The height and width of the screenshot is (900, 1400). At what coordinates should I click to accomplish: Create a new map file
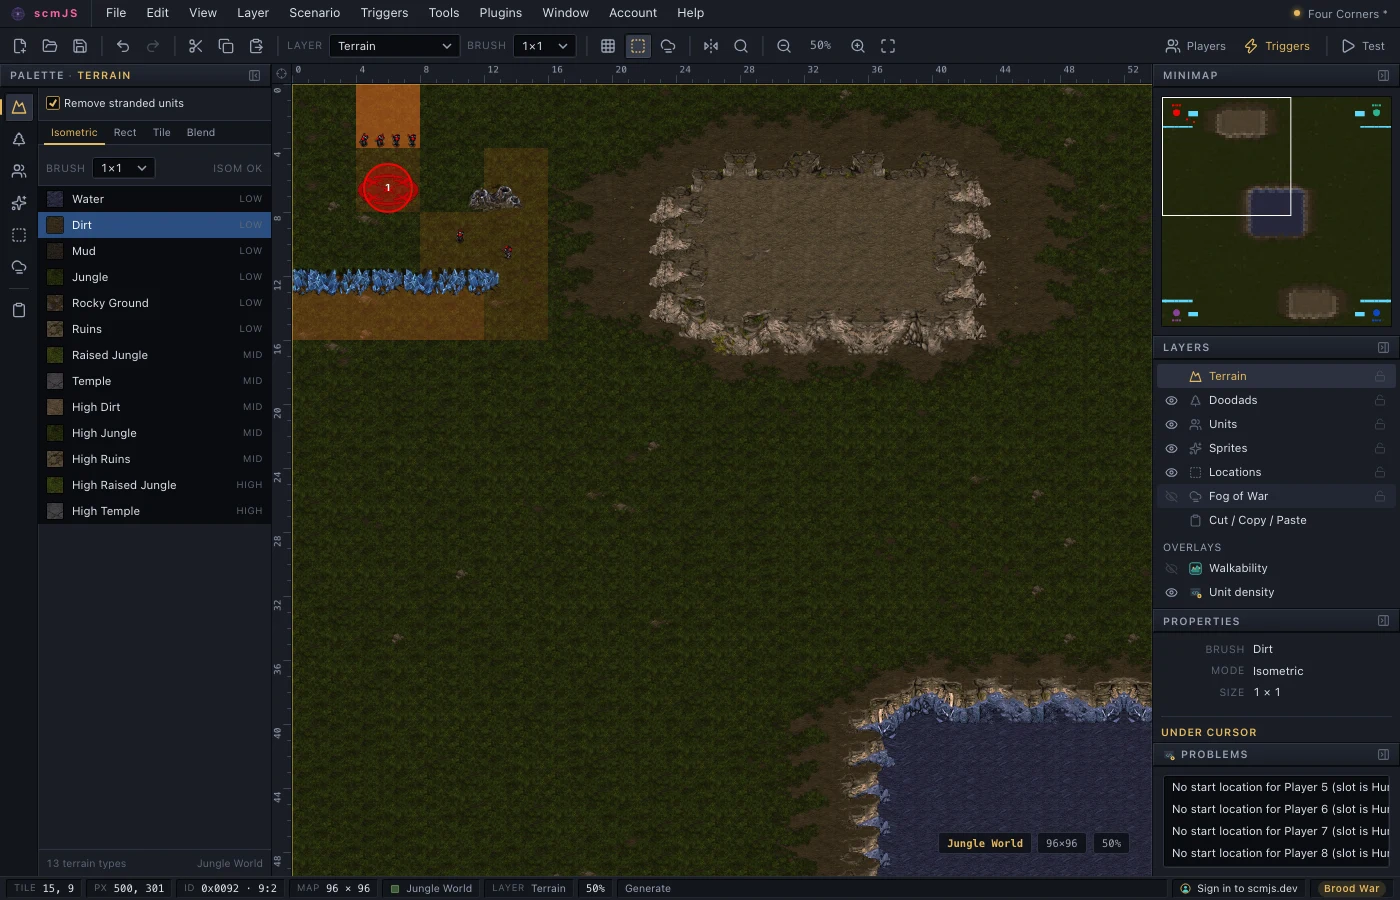pyautogui.click(x=19, y=46)
